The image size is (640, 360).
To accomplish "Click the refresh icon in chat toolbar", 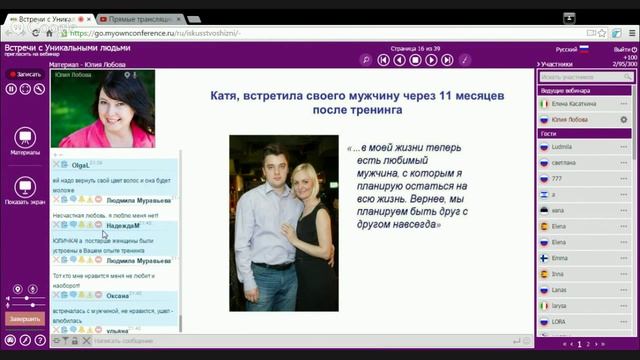I will (x=56, y=340).
